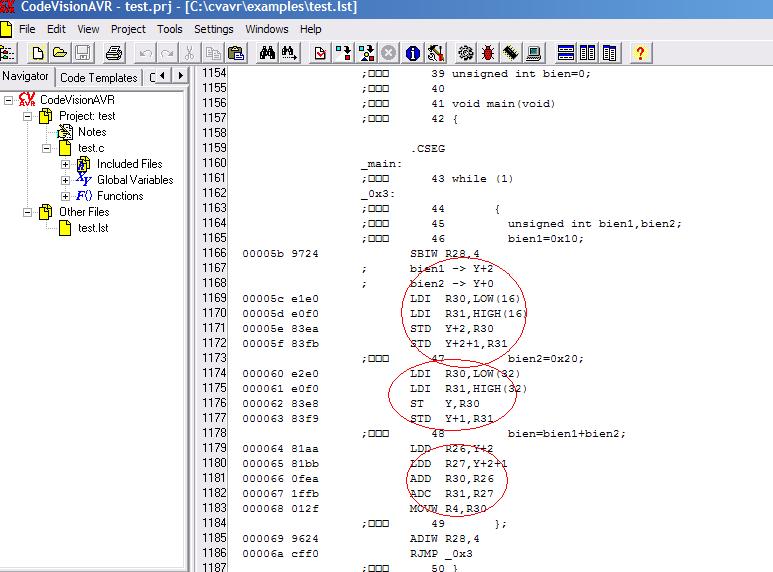Switch to the Code Templates tab

[x=99, y=77]
